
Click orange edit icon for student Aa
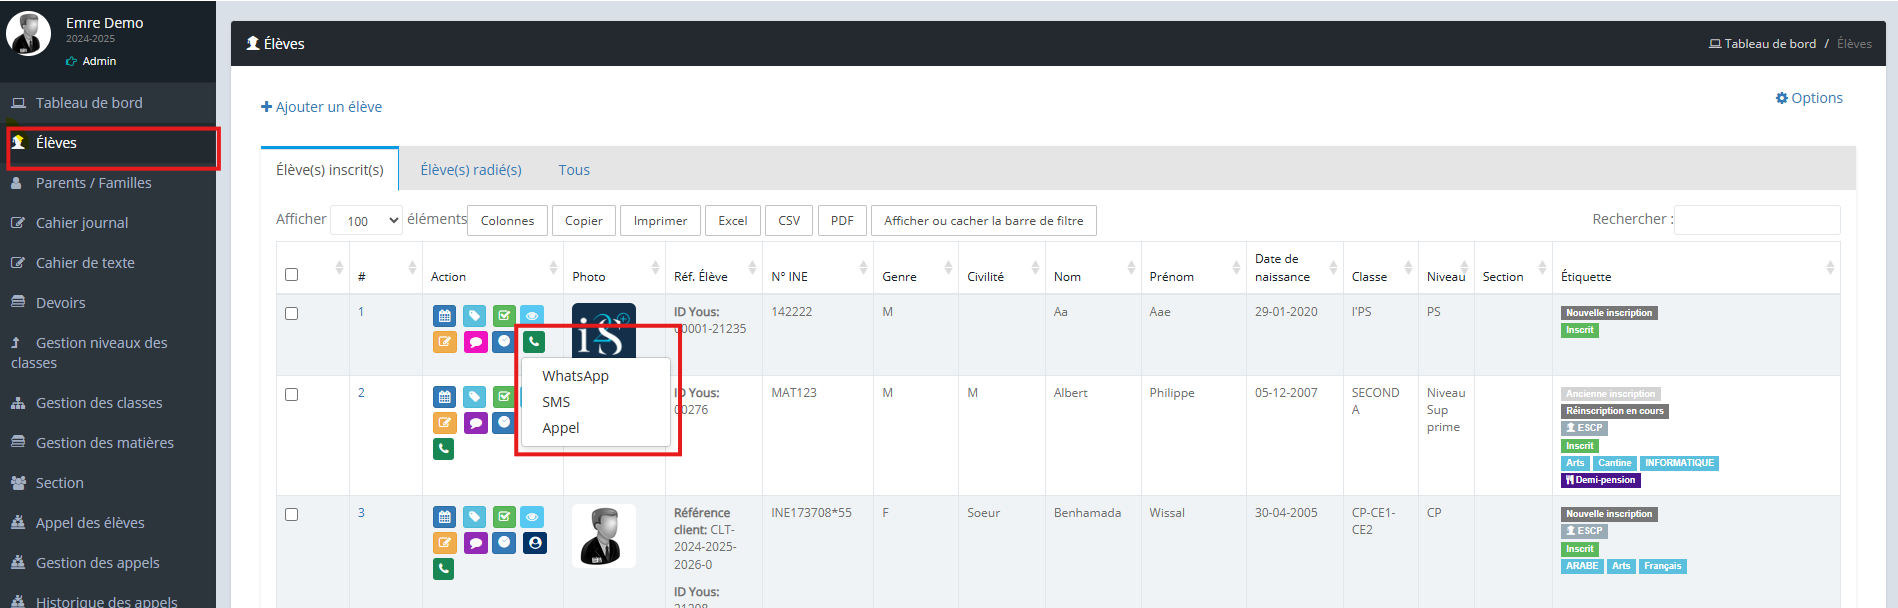(x=444, y=342)
